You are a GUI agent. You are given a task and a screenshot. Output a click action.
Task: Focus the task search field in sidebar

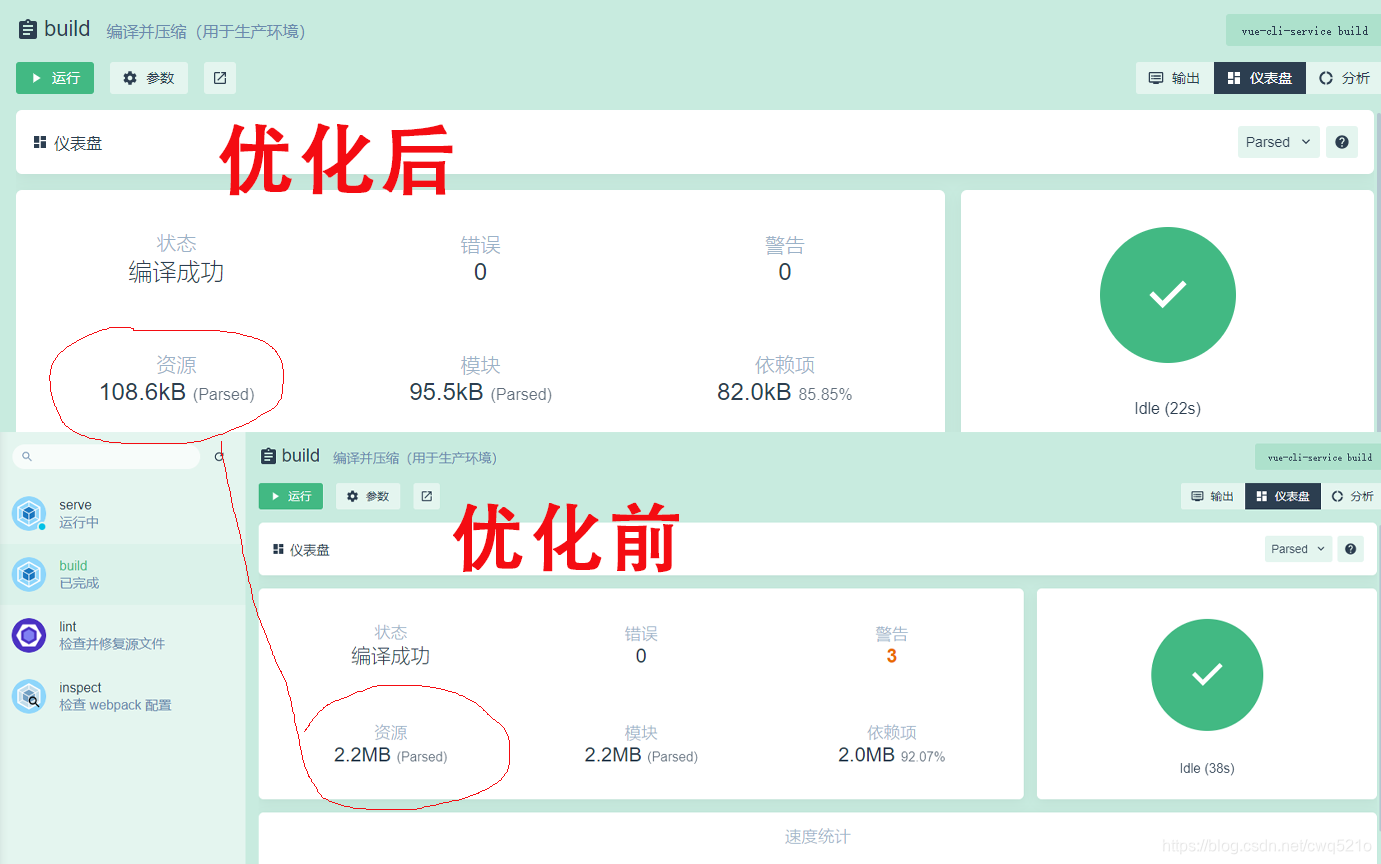(x=107, y=456)
